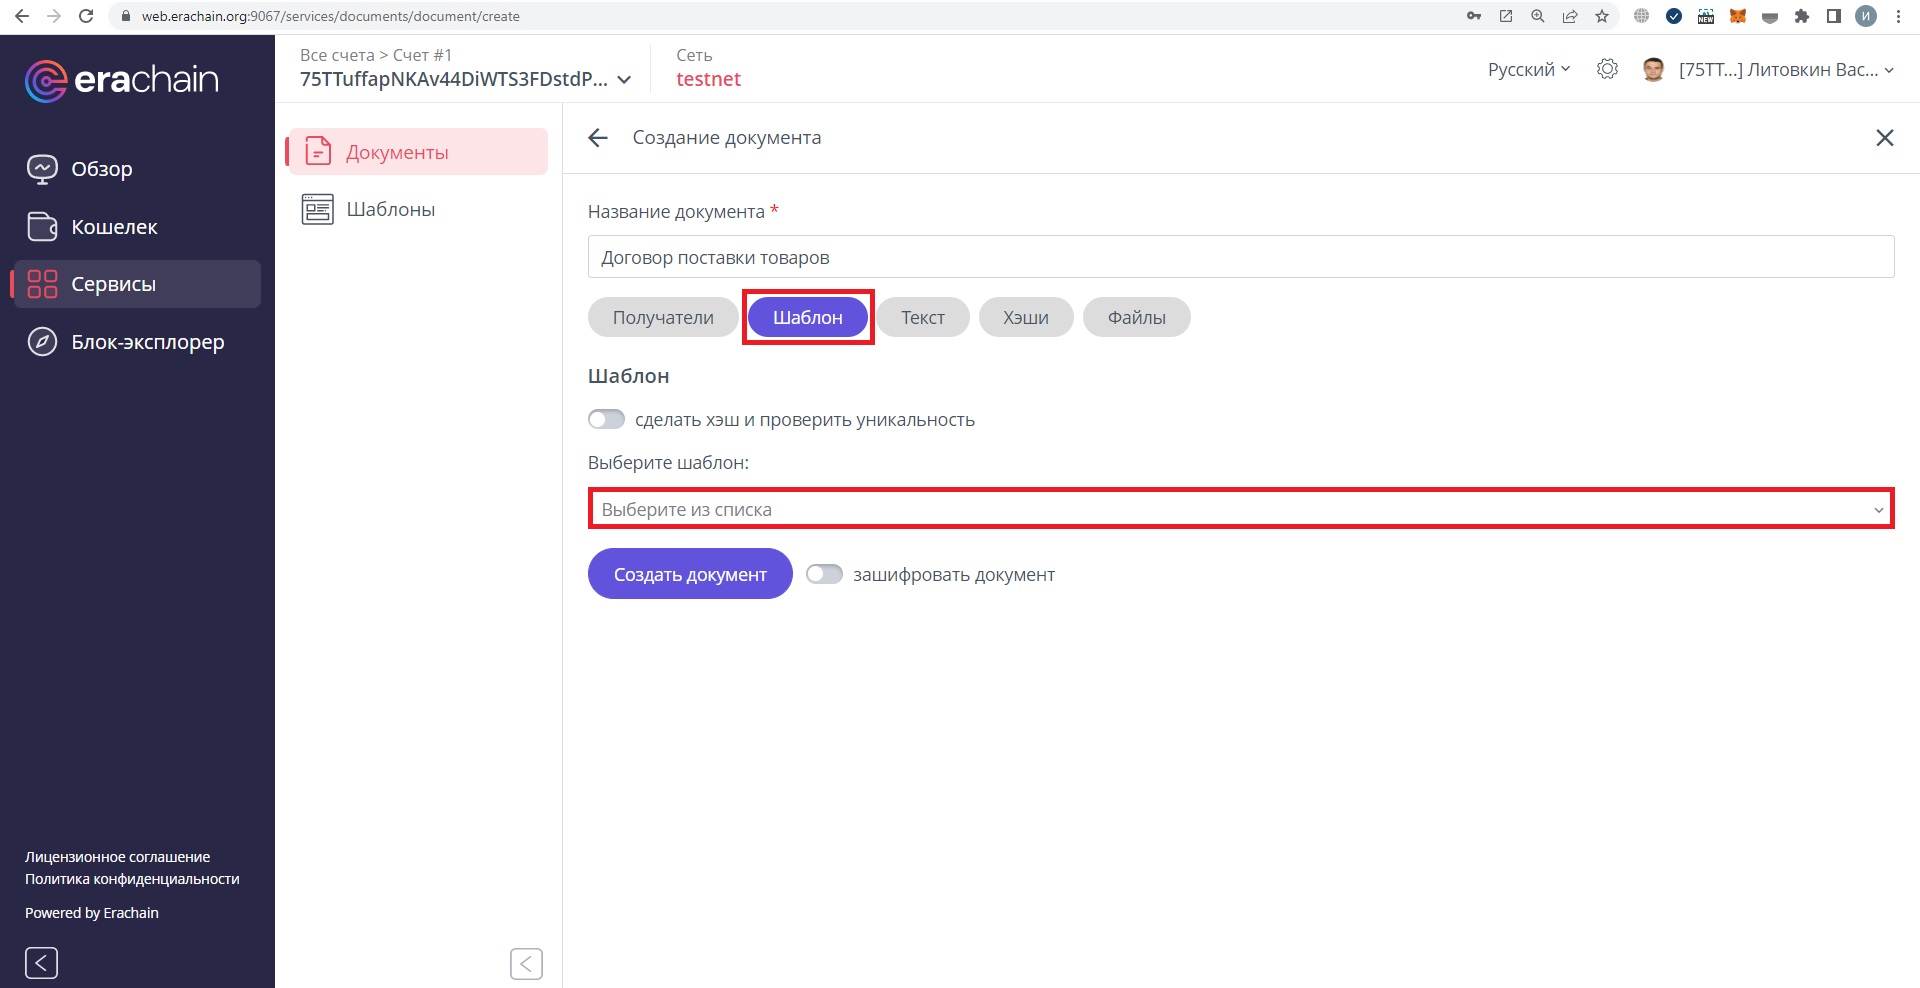Open Кошелек wallet section
The height and width of the screenshot is (988, 1920).
point(114,227)
